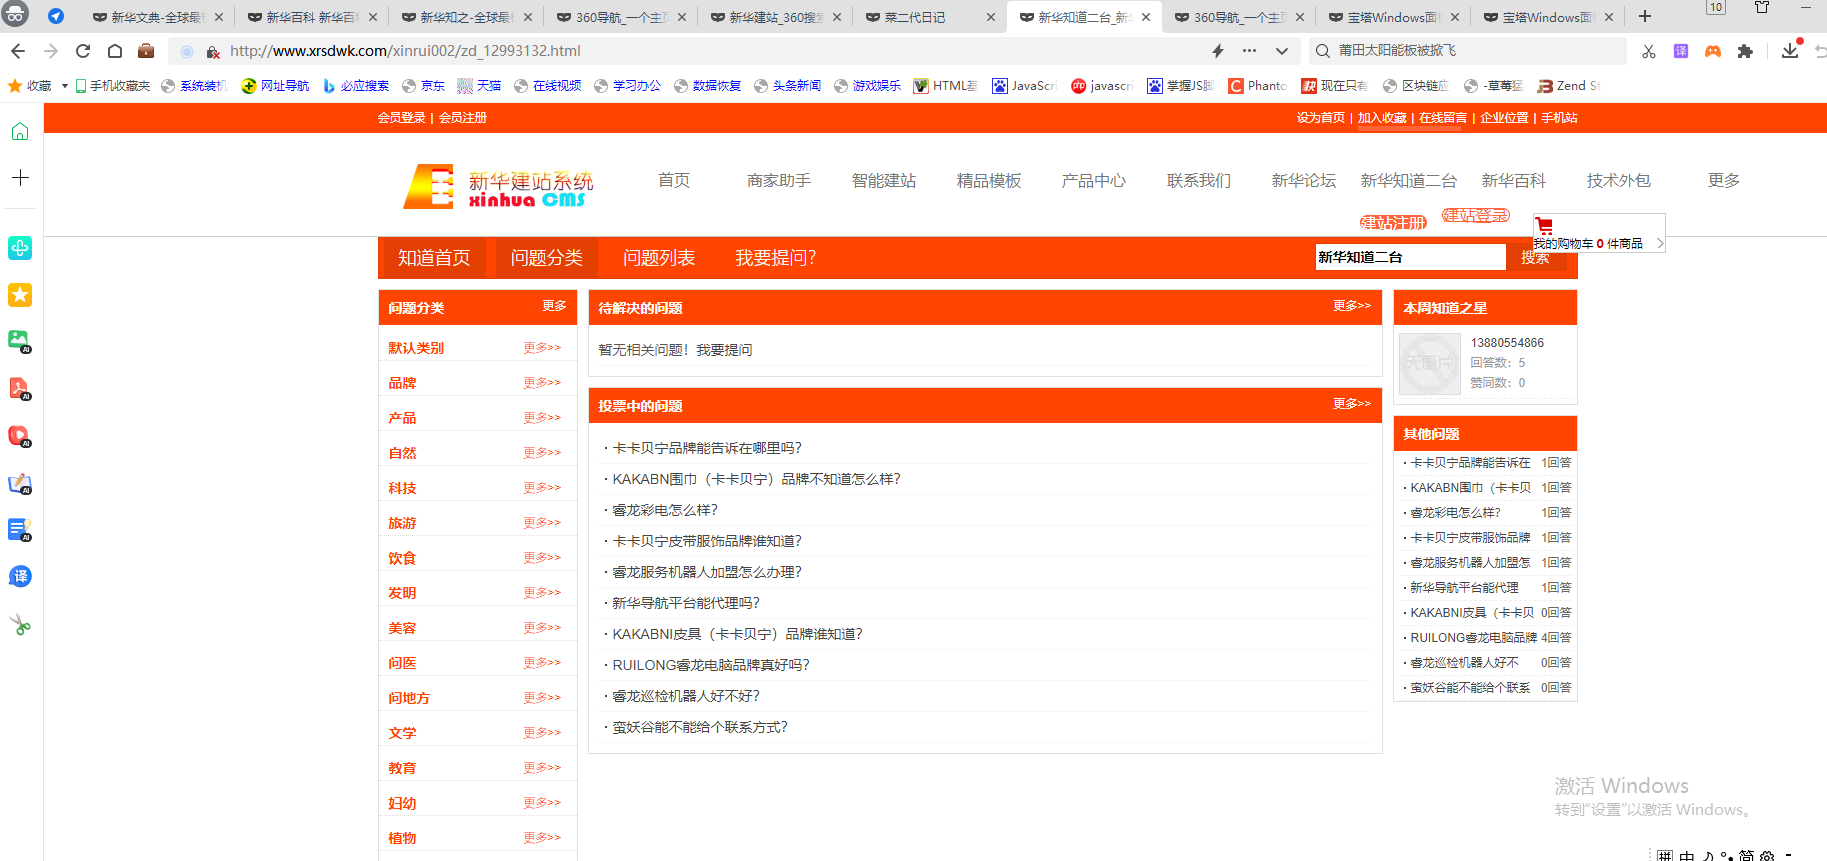
Task: Click the 我要提问 link under pending questions
Action: 724,350
